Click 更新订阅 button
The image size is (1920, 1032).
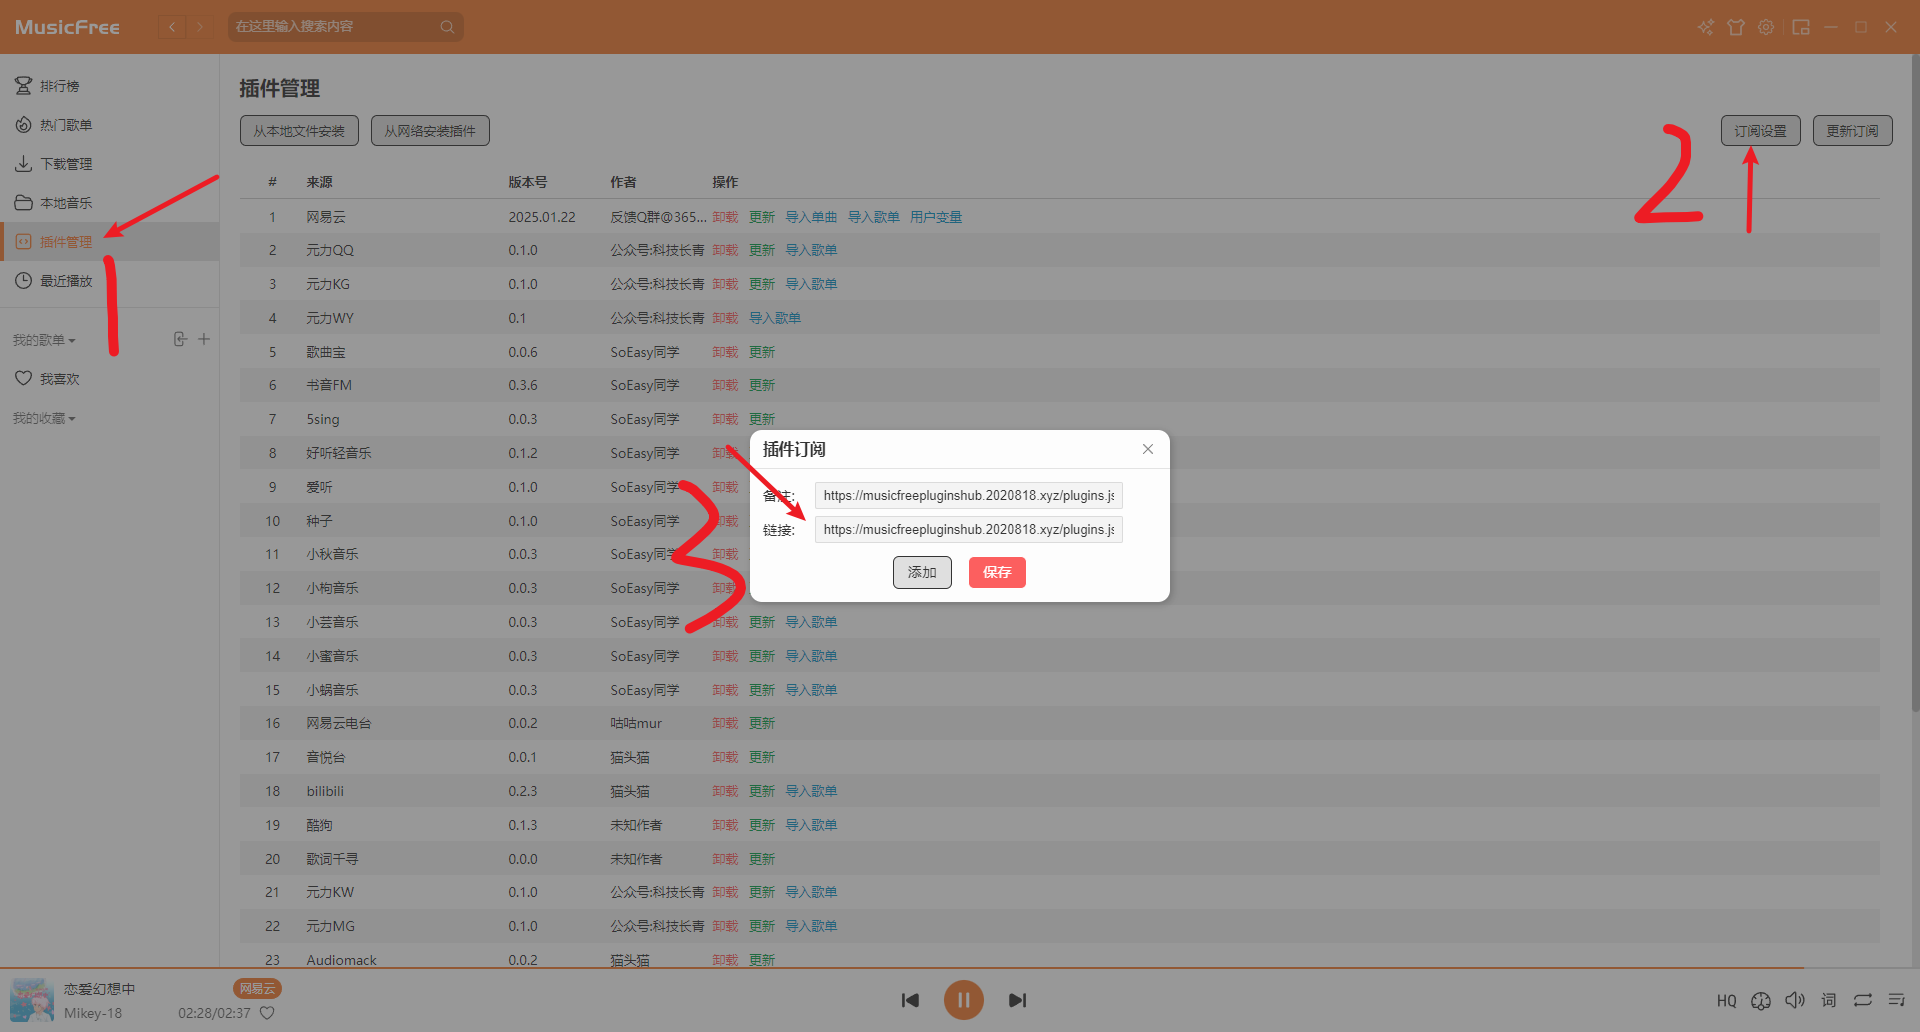(1852, 131)
